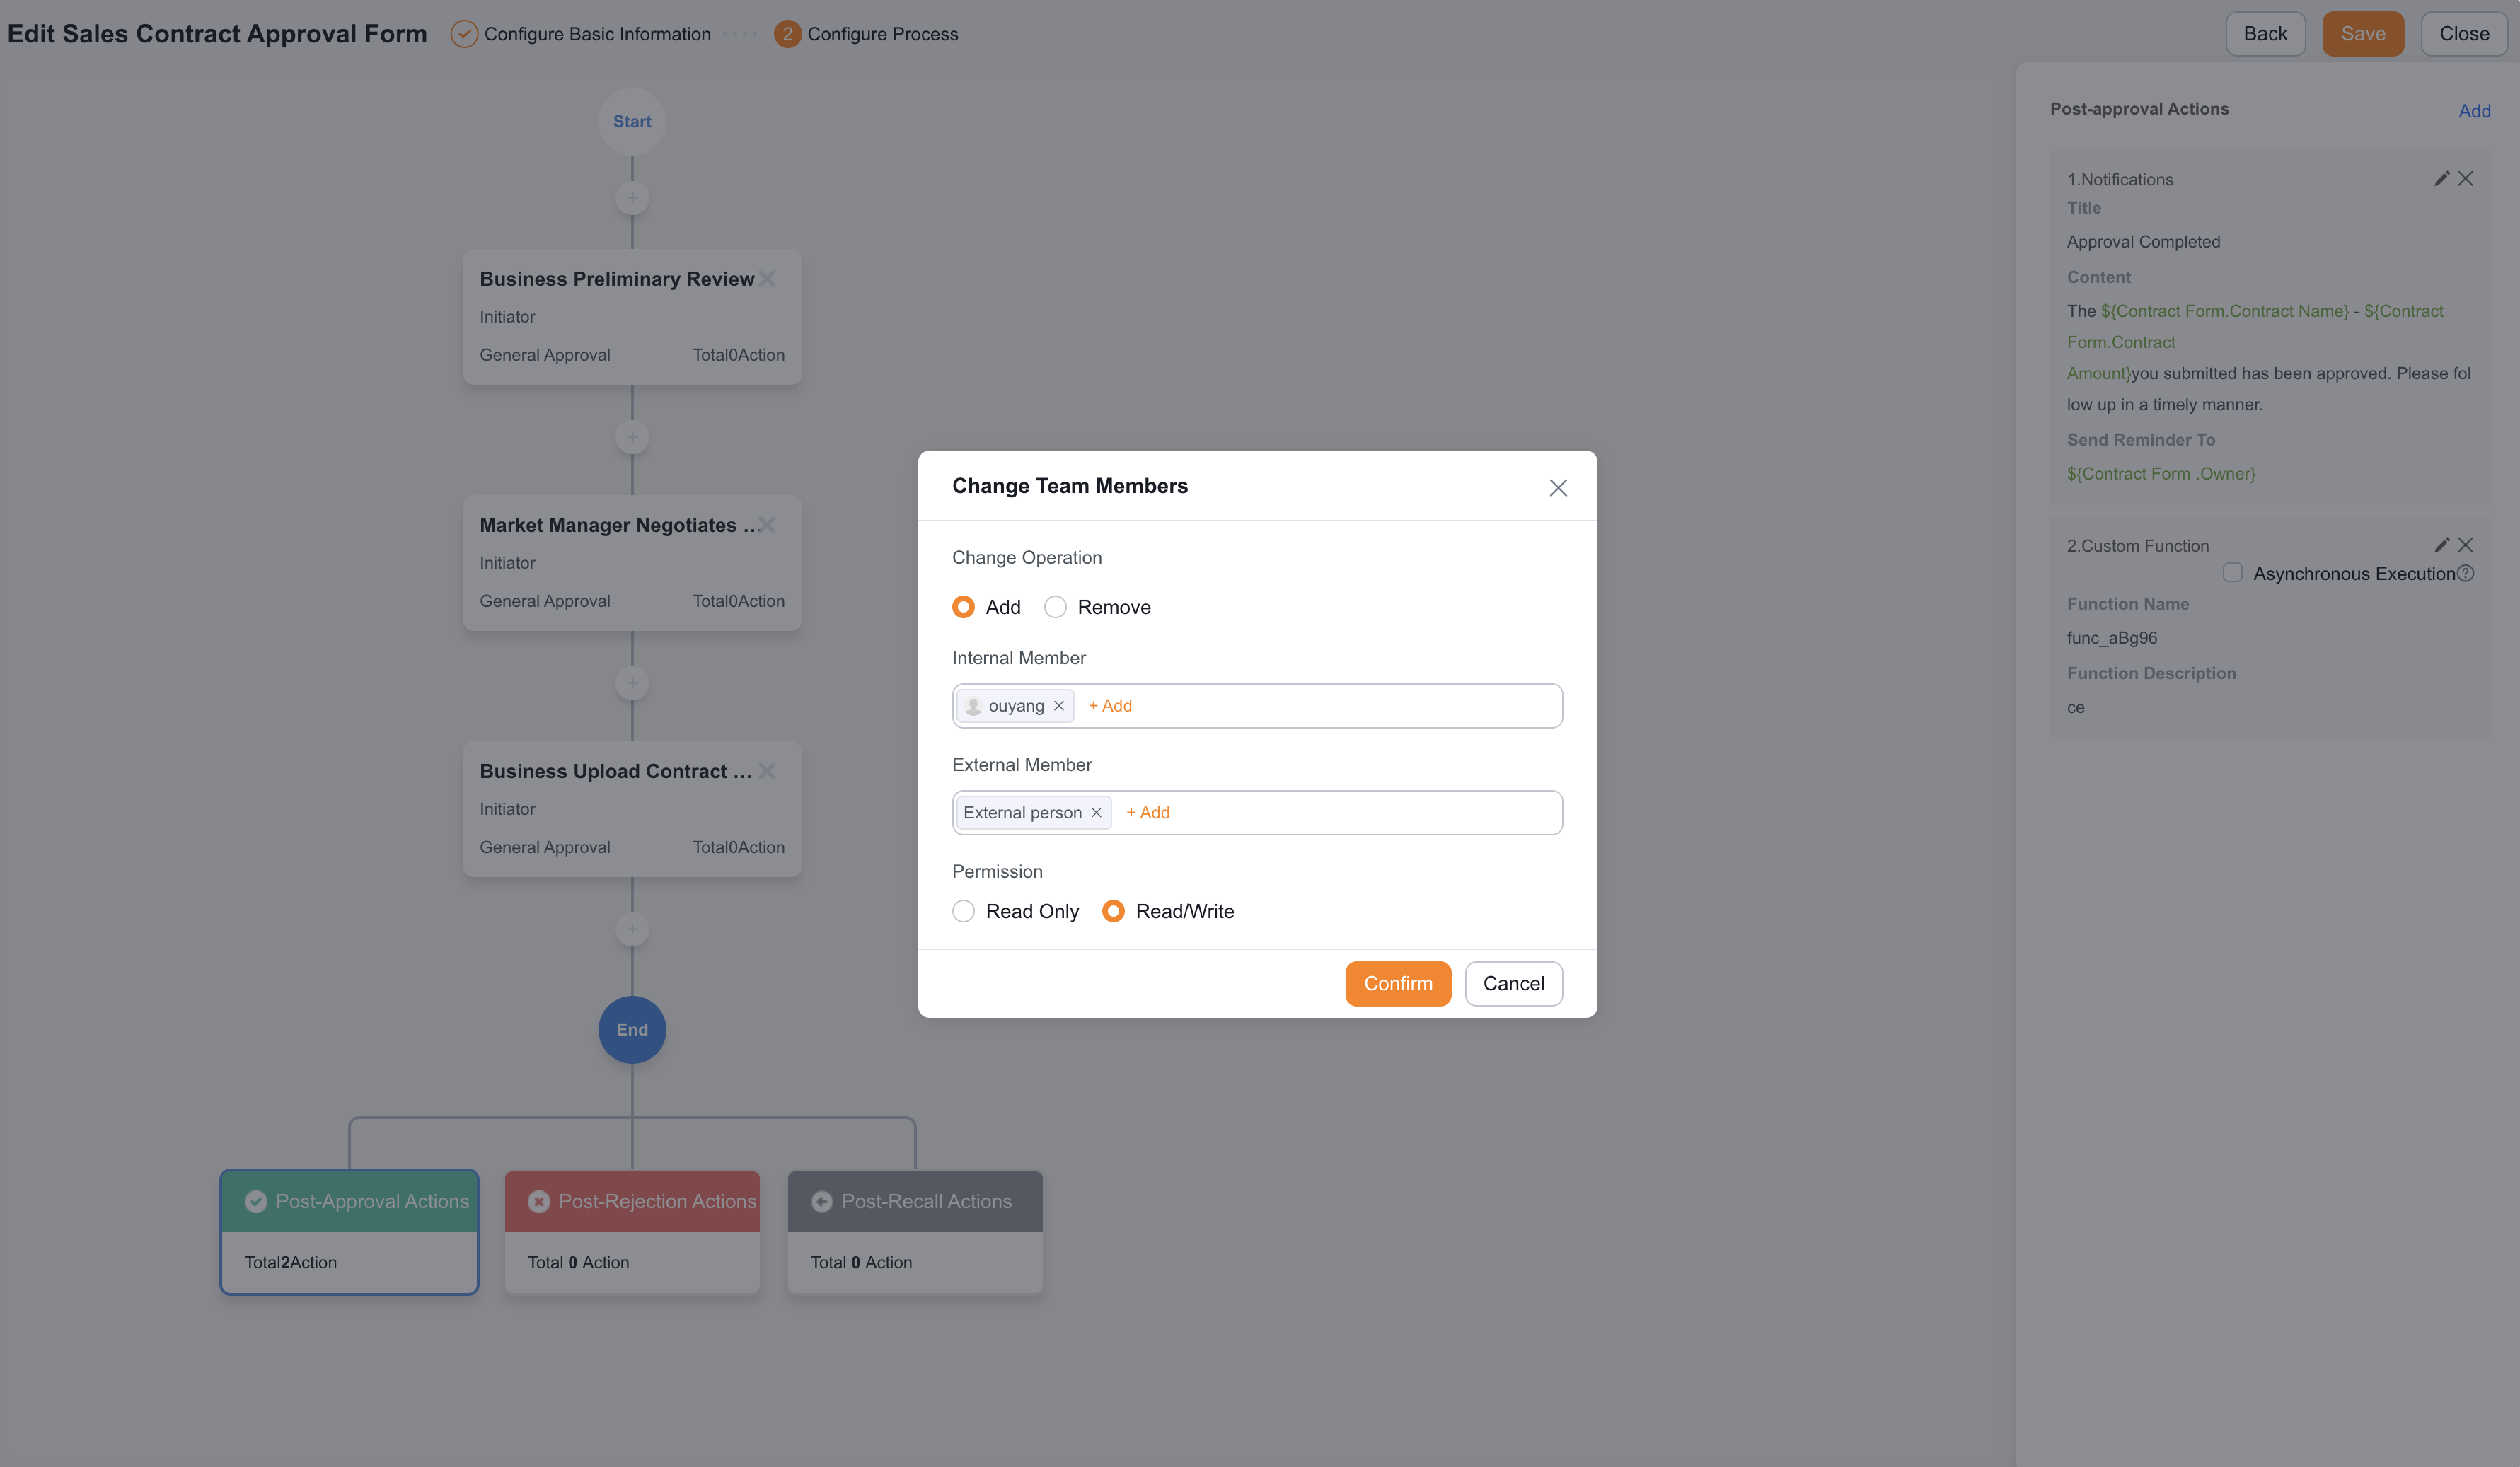This screenshot has height=1467, width=2520.
Task: Select the End node
Action: point(632,1029)
